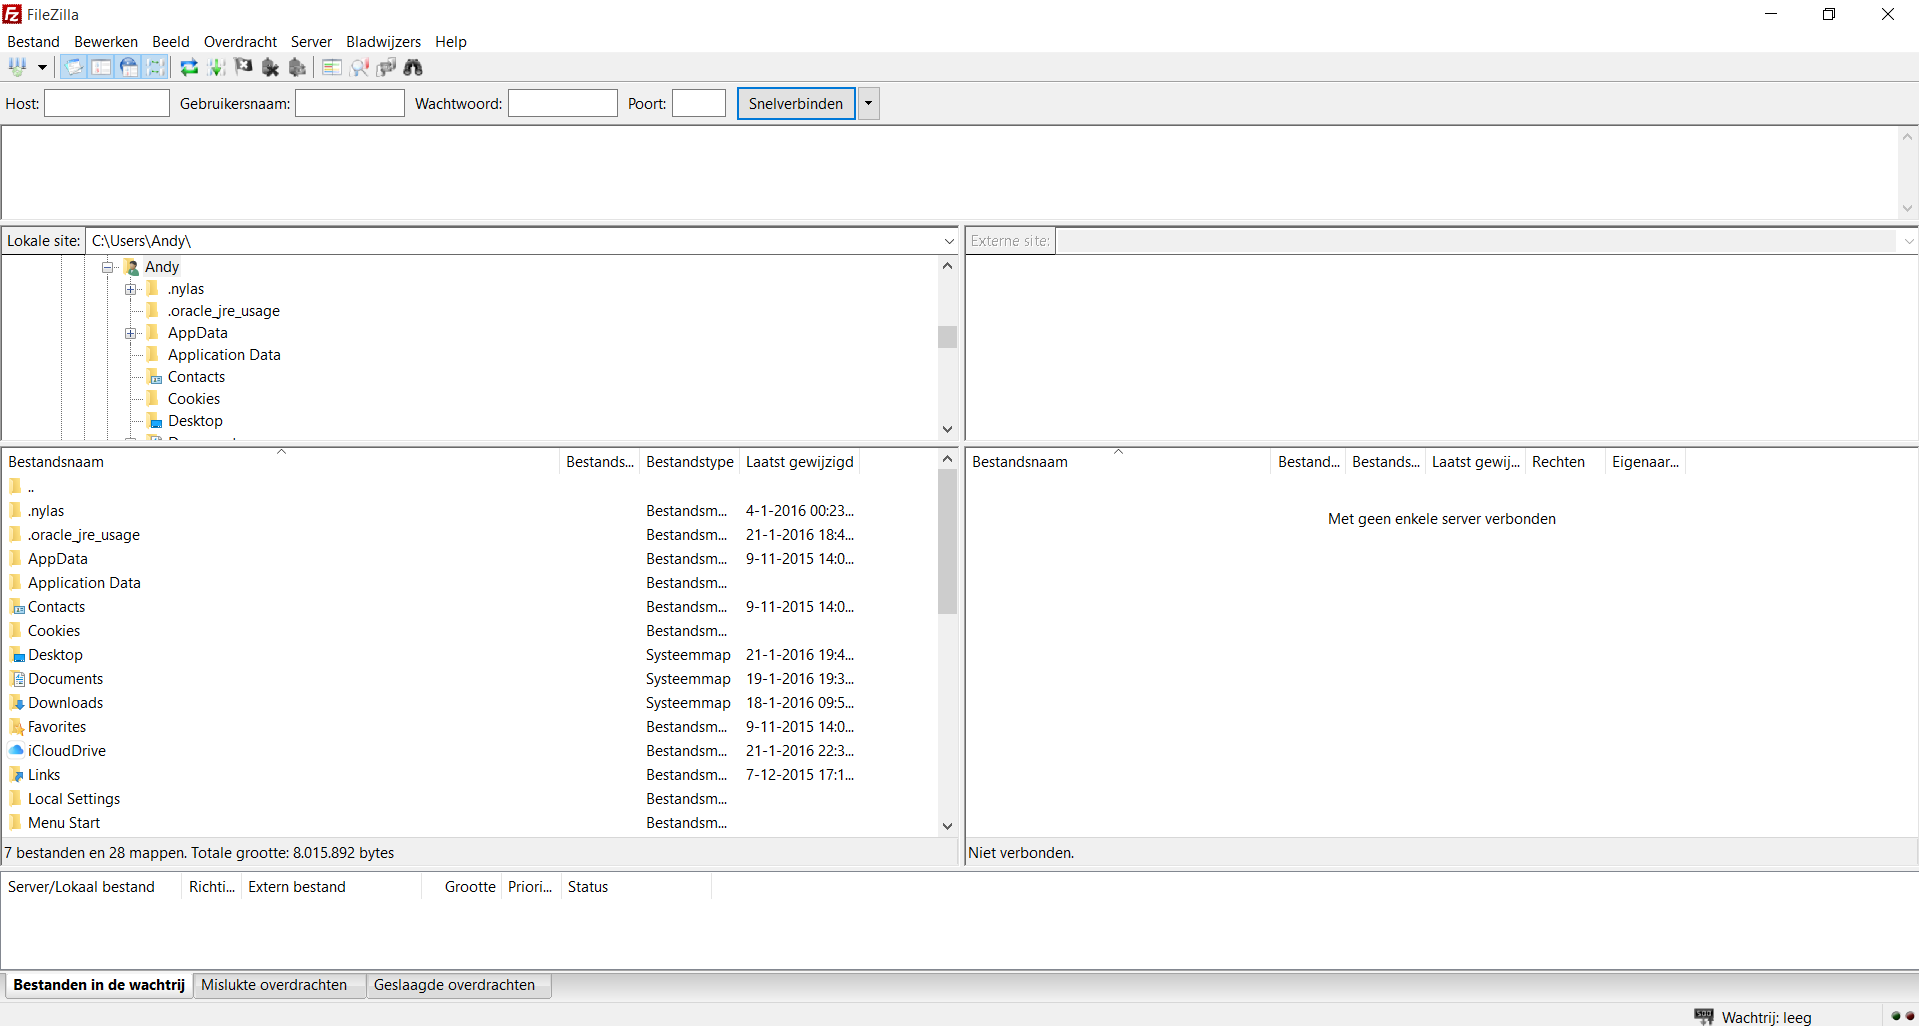
Task: Toggle the synchronized browsing icon
Action: click(386, 67)
